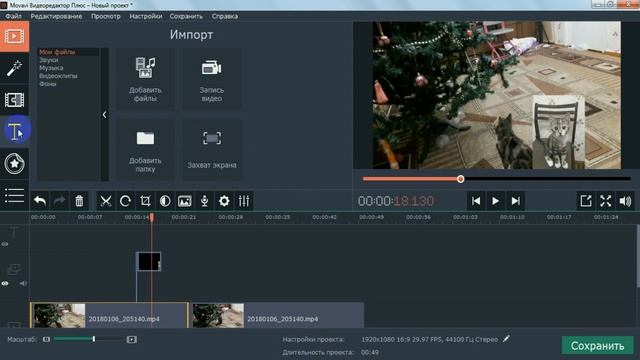Jump to previous frame
This screenshot has width=640, height=360.
476,201
